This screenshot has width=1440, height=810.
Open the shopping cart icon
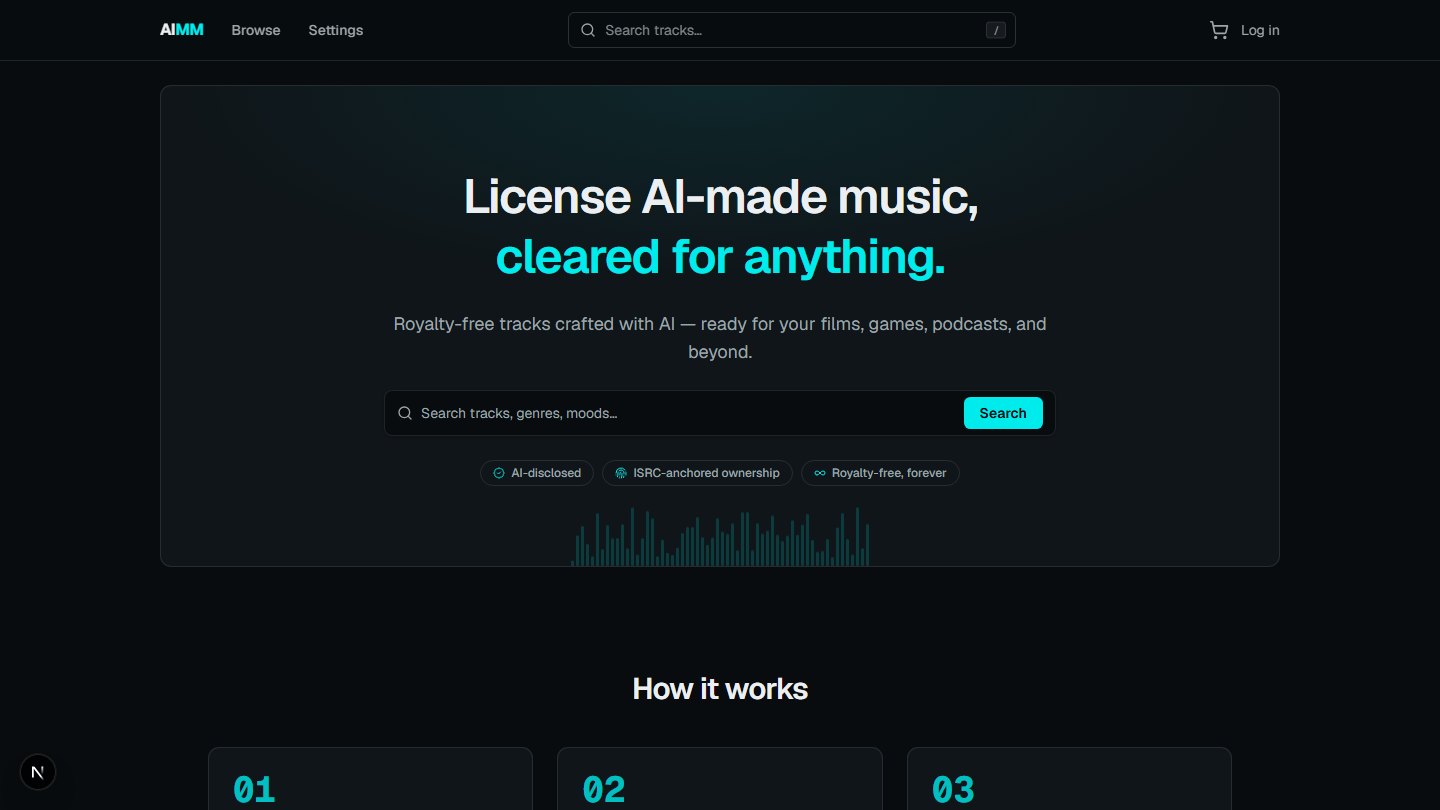coord(1218,30)
